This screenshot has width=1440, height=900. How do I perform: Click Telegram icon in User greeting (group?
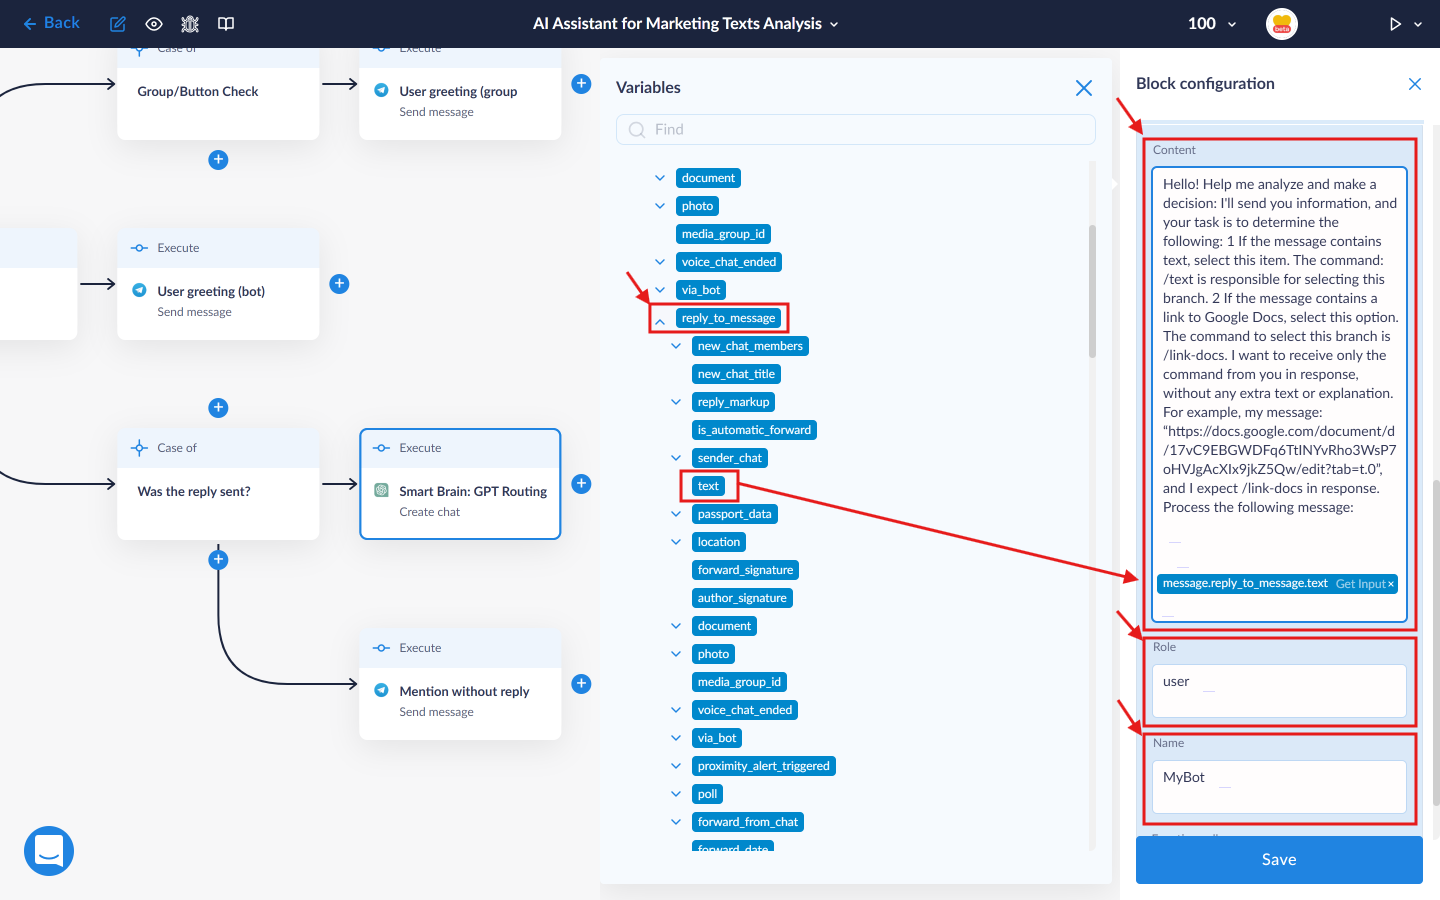(381, 90)
